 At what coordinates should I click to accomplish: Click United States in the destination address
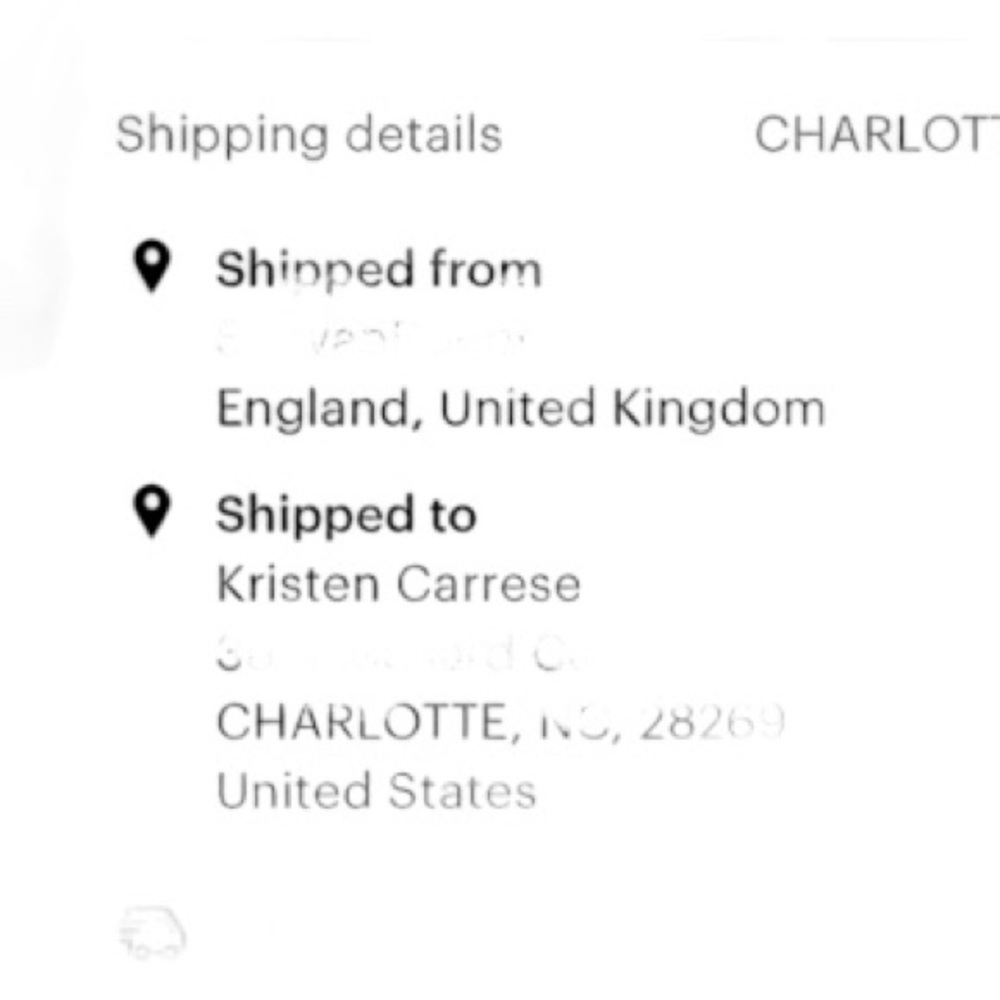tap(376, 792)
